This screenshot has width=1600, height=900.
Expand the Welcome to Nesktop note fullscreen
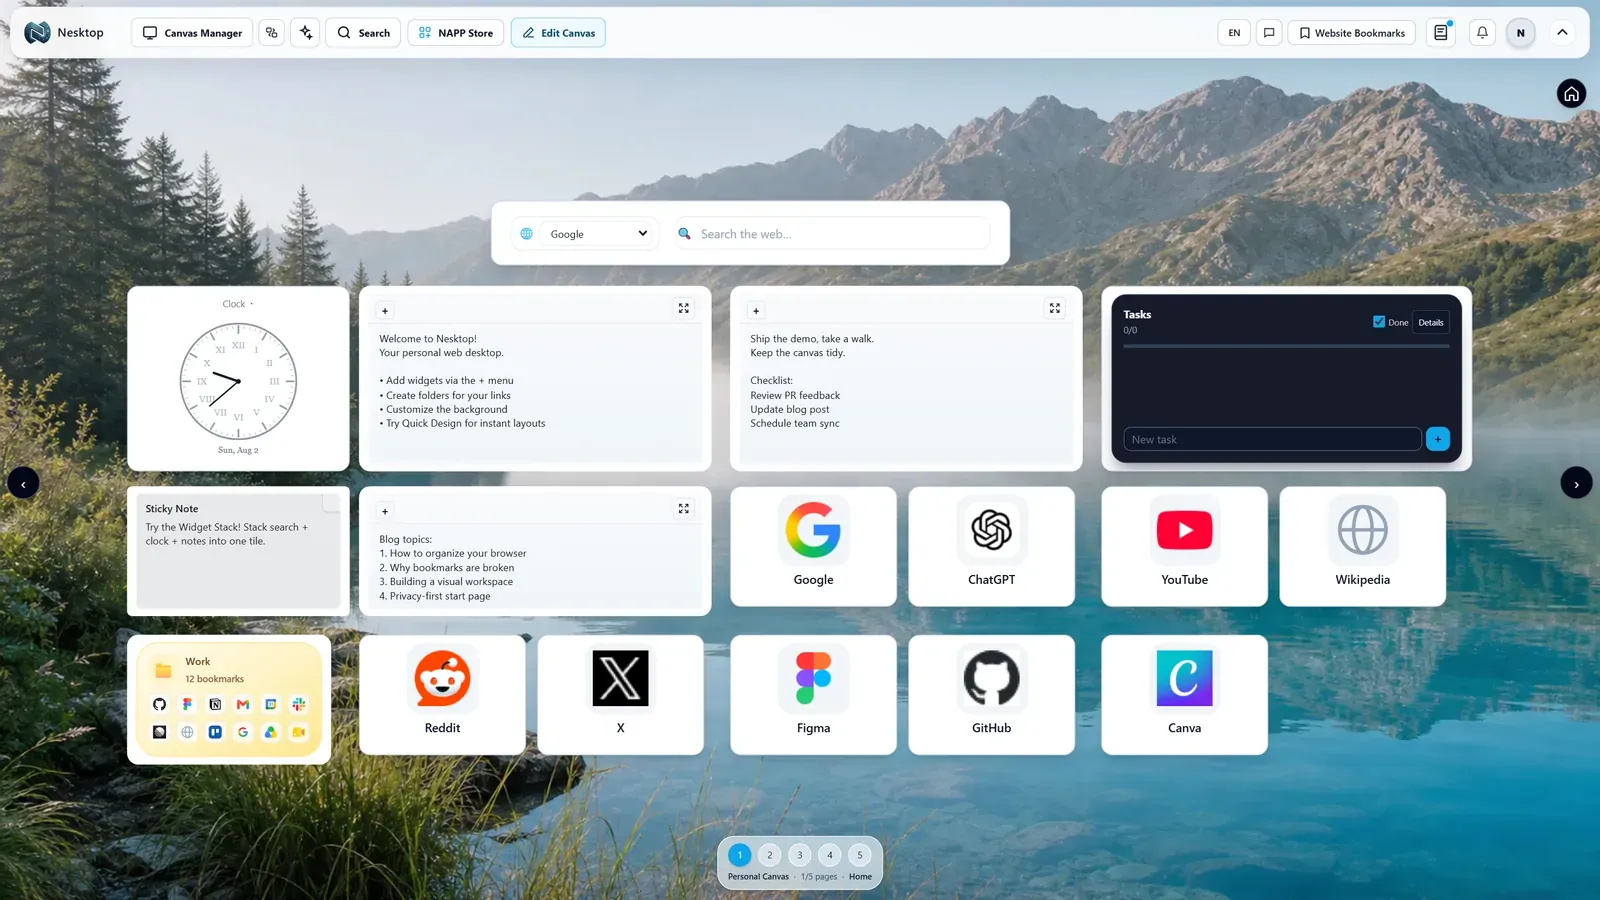tap(684, 309)
